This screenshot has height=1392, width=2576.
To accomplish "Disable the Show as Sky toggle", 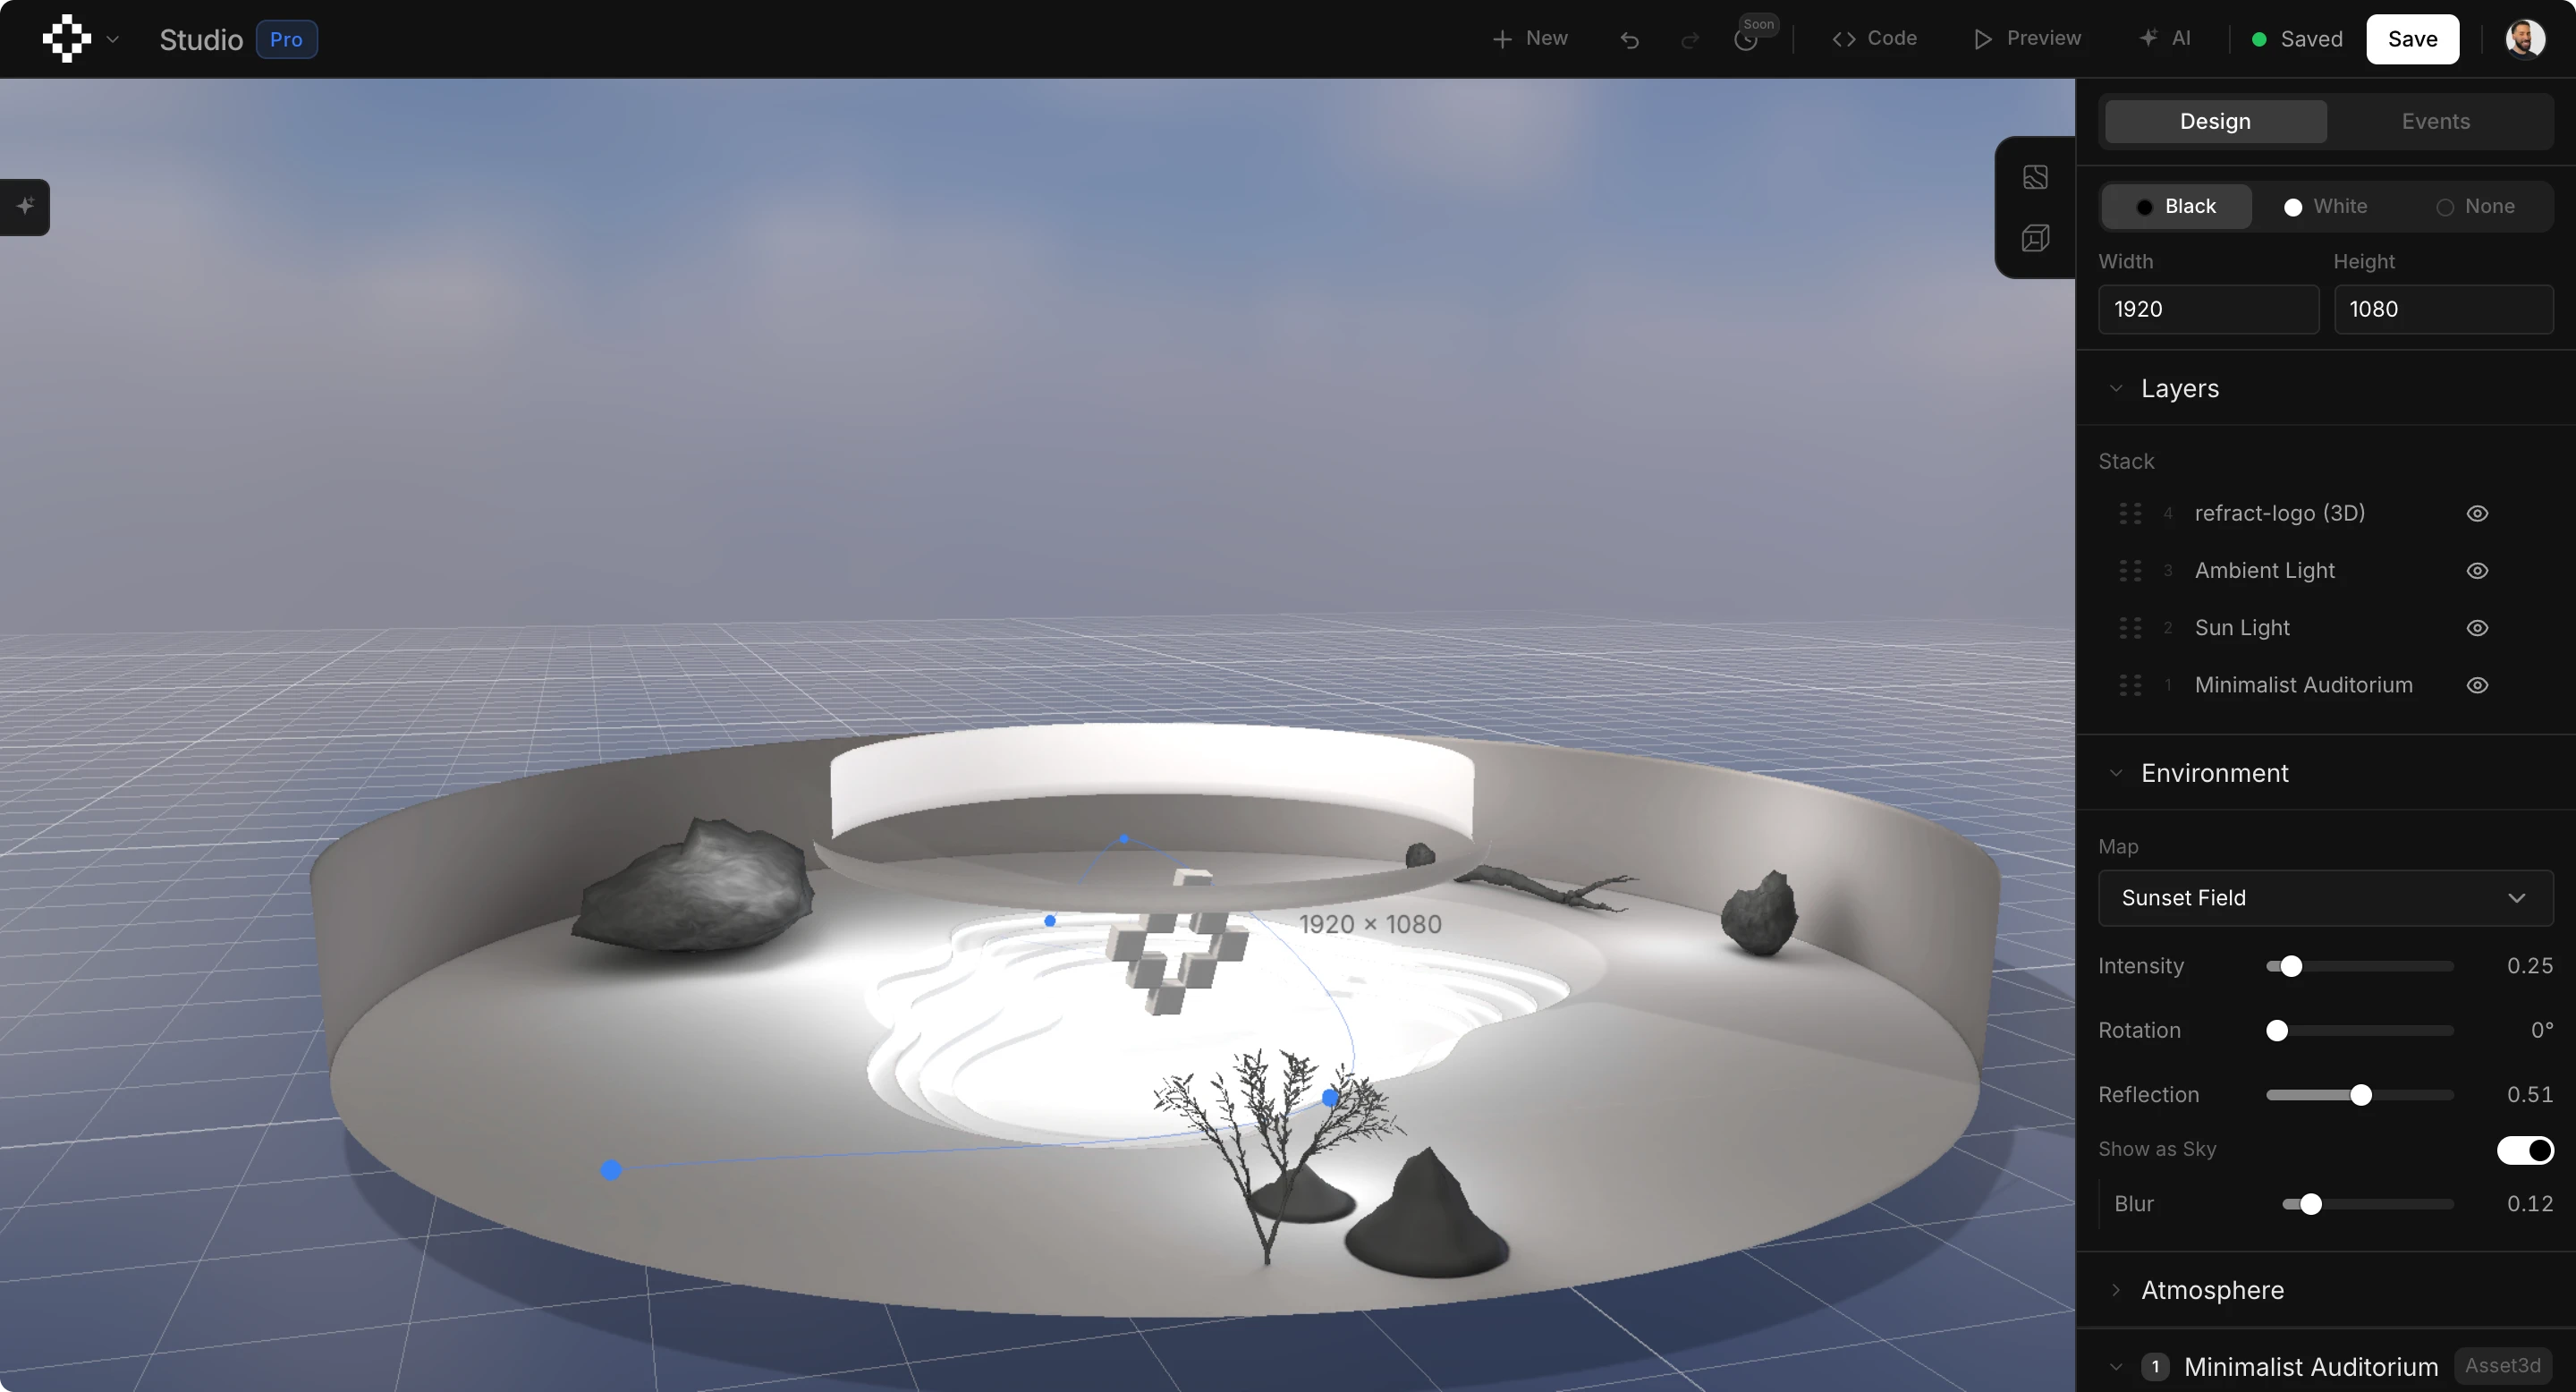I will [2524, 1150].
